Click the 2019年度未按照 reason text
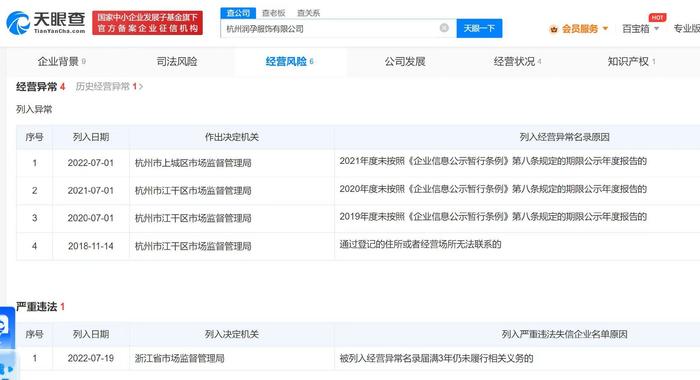700x380 pixels. pyautogui.click(x=493, y=217)
